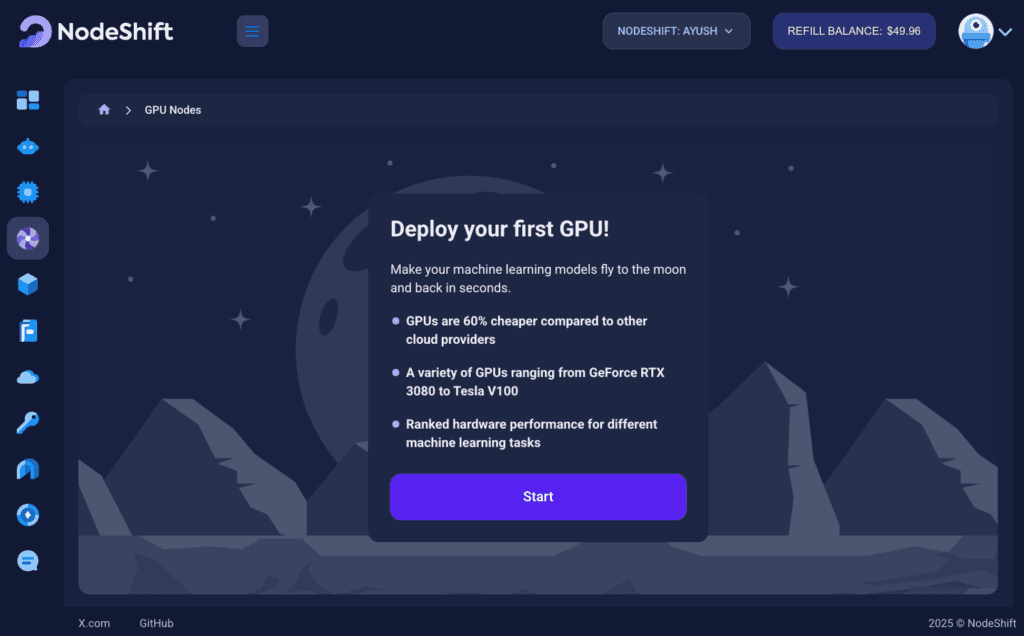The width and height of the screenshot is (1024, 636).
Task: Open the GitHub footer link
Action: (x=156, y=623)
